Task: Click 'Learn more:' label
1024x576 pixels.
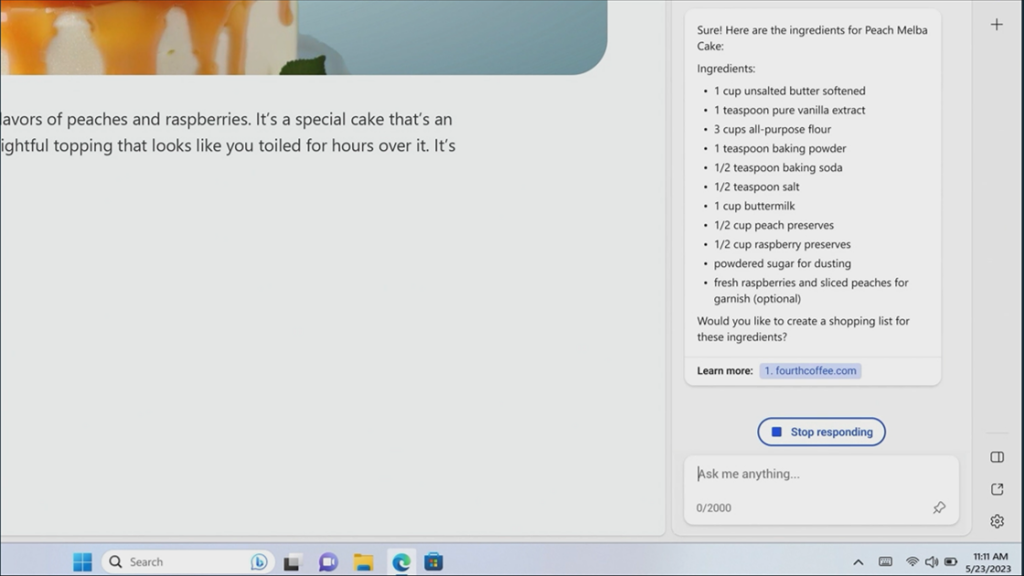Action: click(x=725, y=371)
